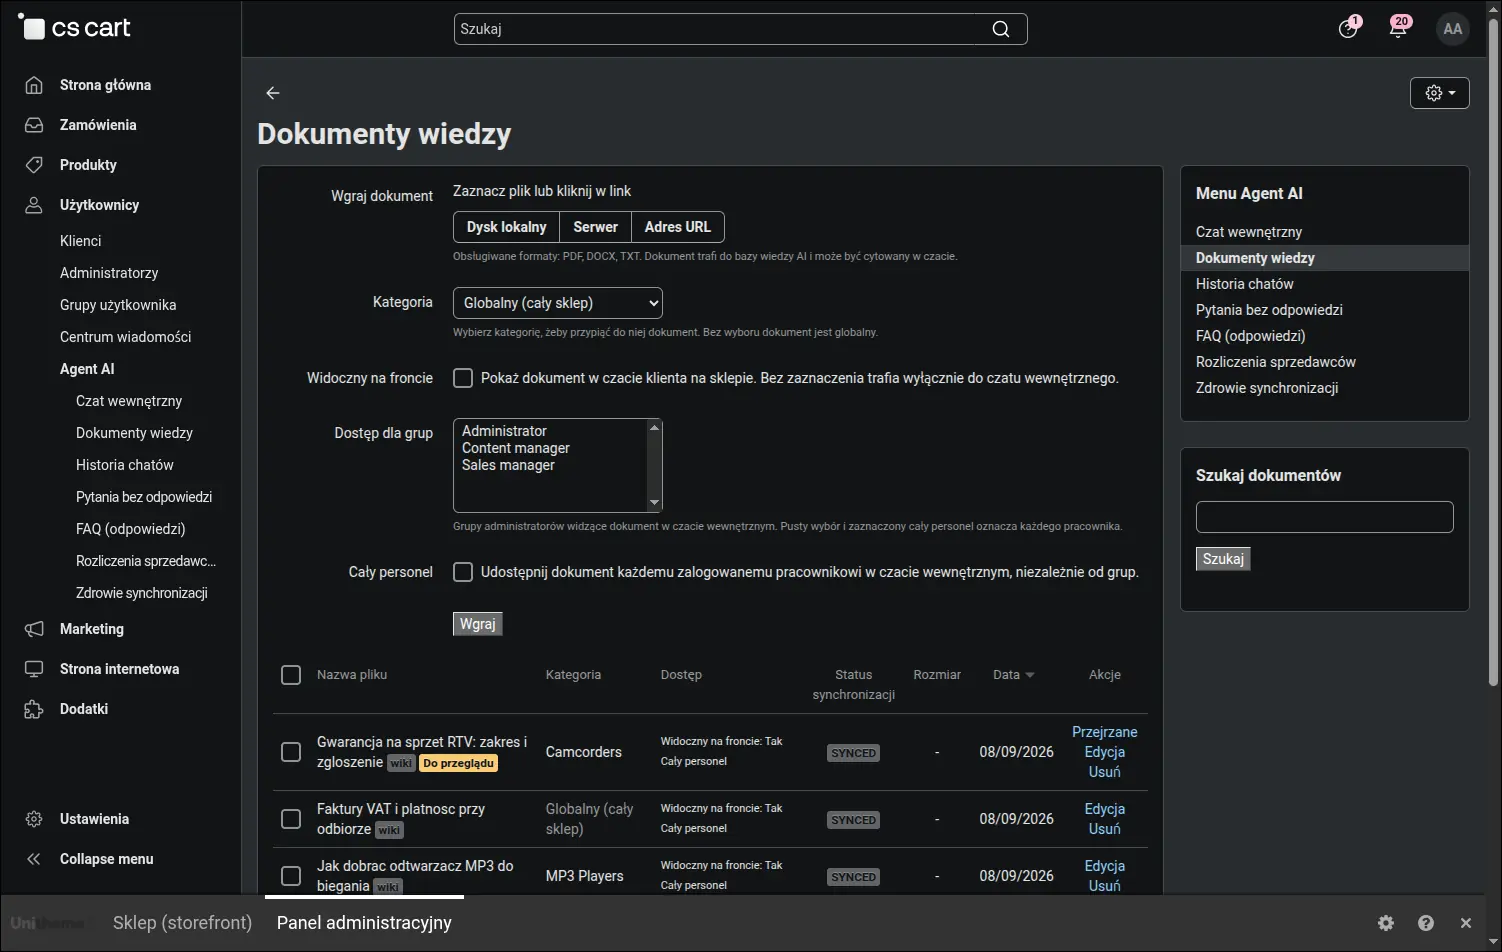Click the search magnifier icon
Viewport: 1502px width, 952px height.
[x=1000, y=29]
